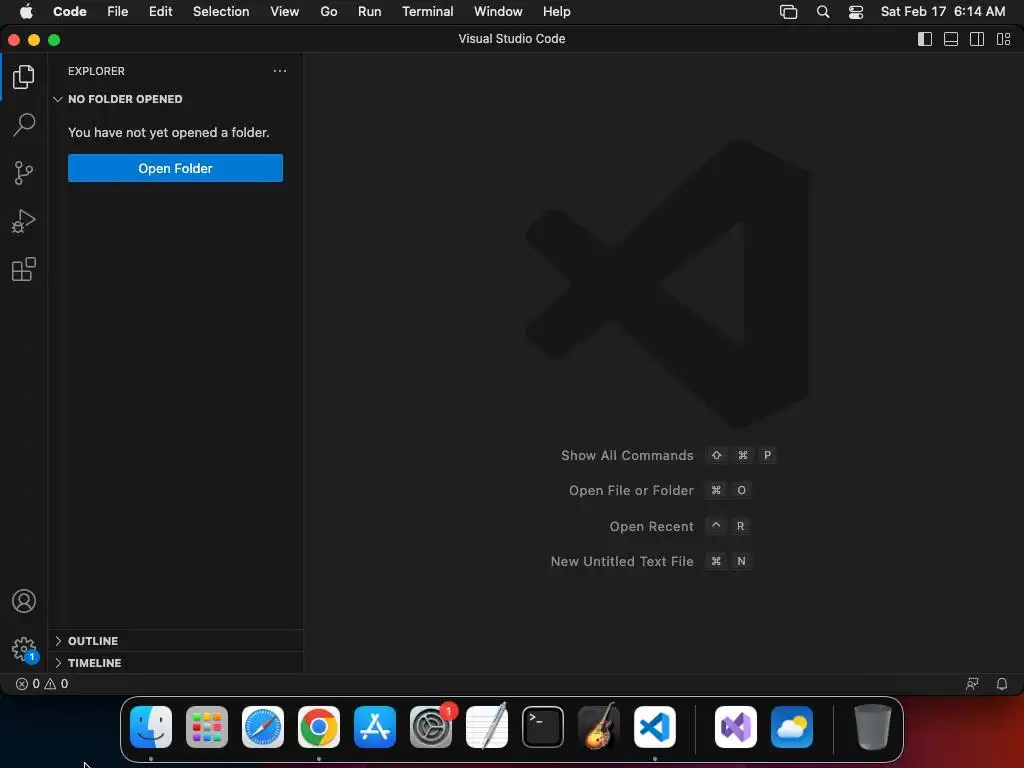Open the Help menu
The height and width of the screenshot is (768, 1024).
556,12
